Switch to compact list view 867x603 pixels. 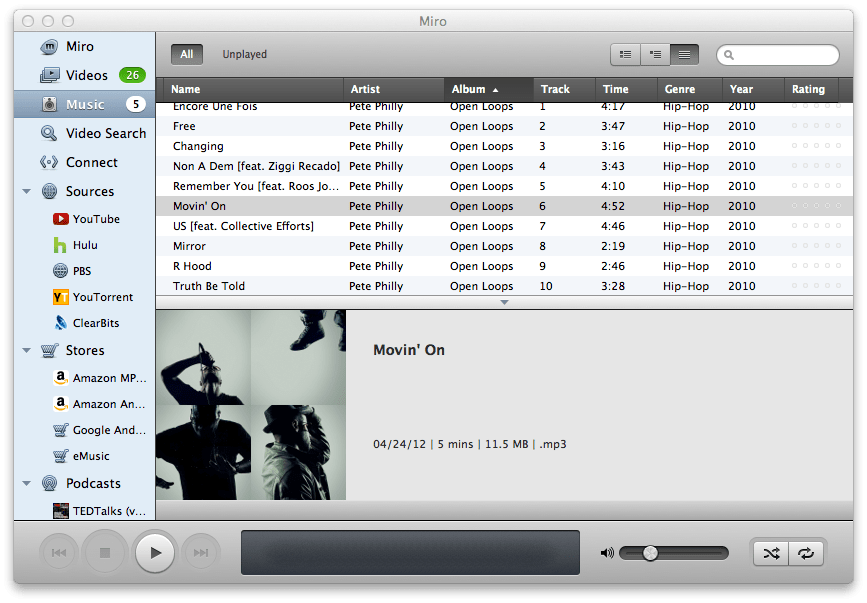(685, 55)
